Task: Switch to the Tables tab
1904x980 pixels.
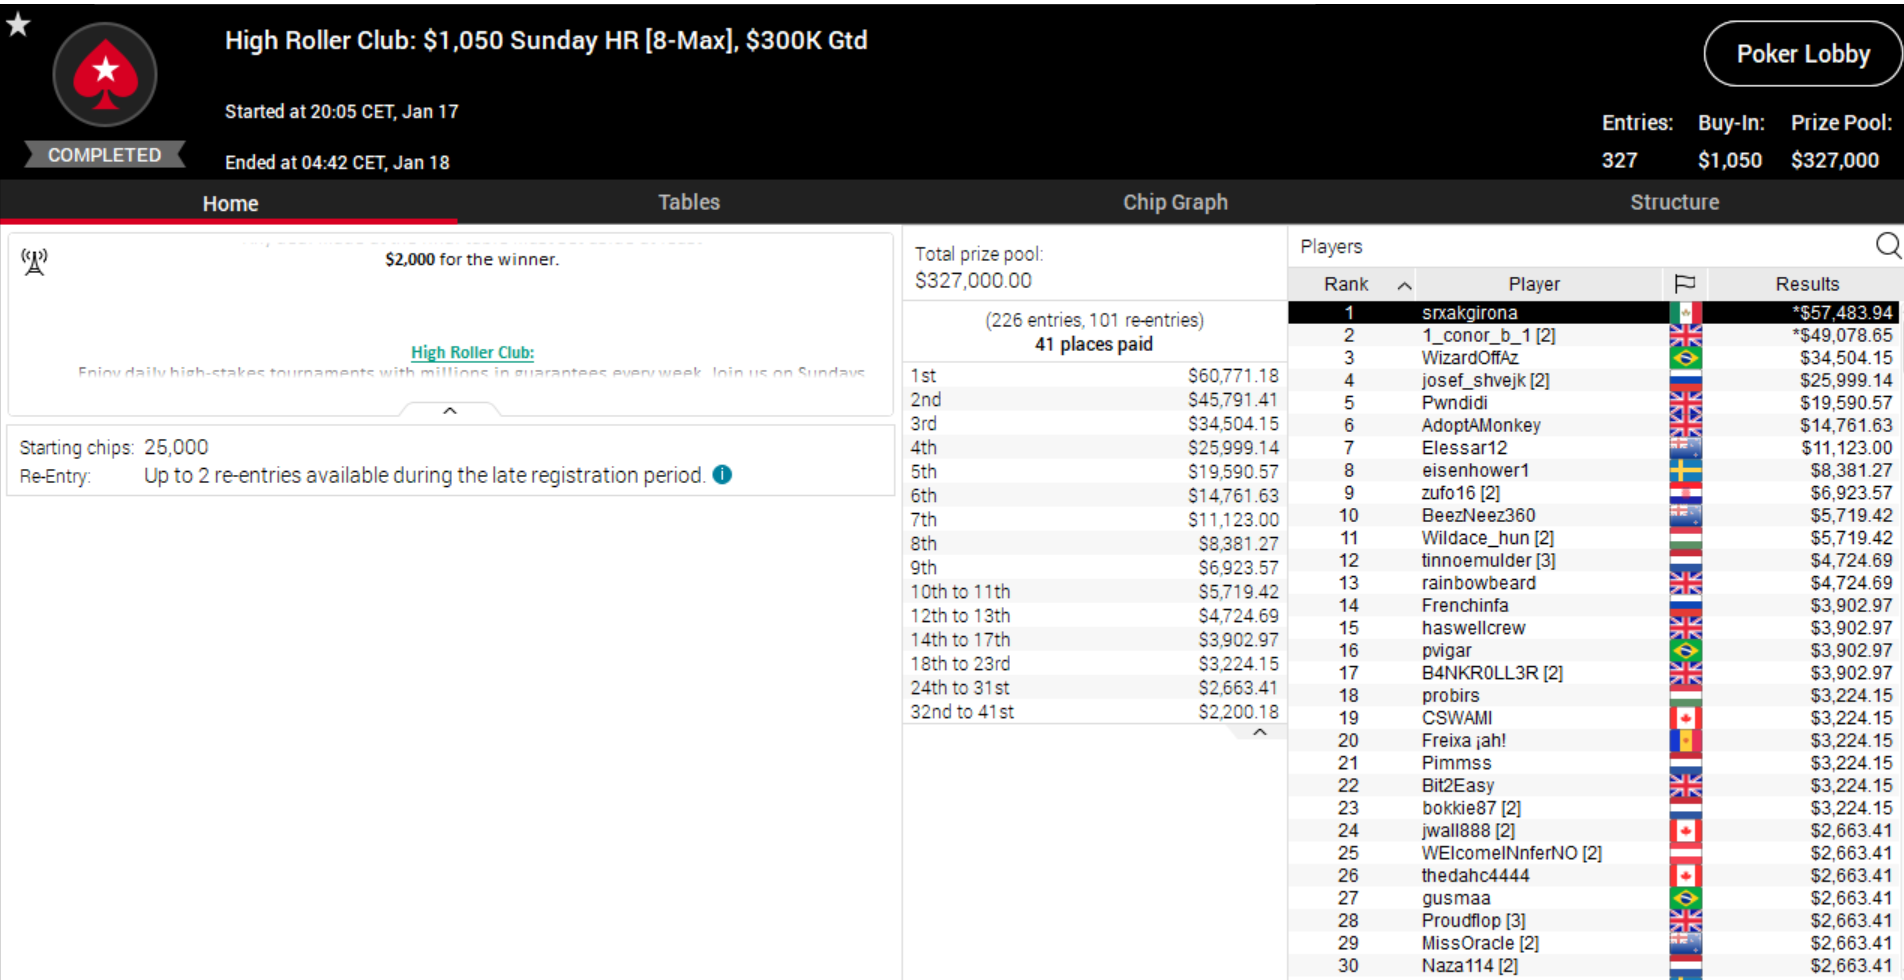Action: point(688,202)
